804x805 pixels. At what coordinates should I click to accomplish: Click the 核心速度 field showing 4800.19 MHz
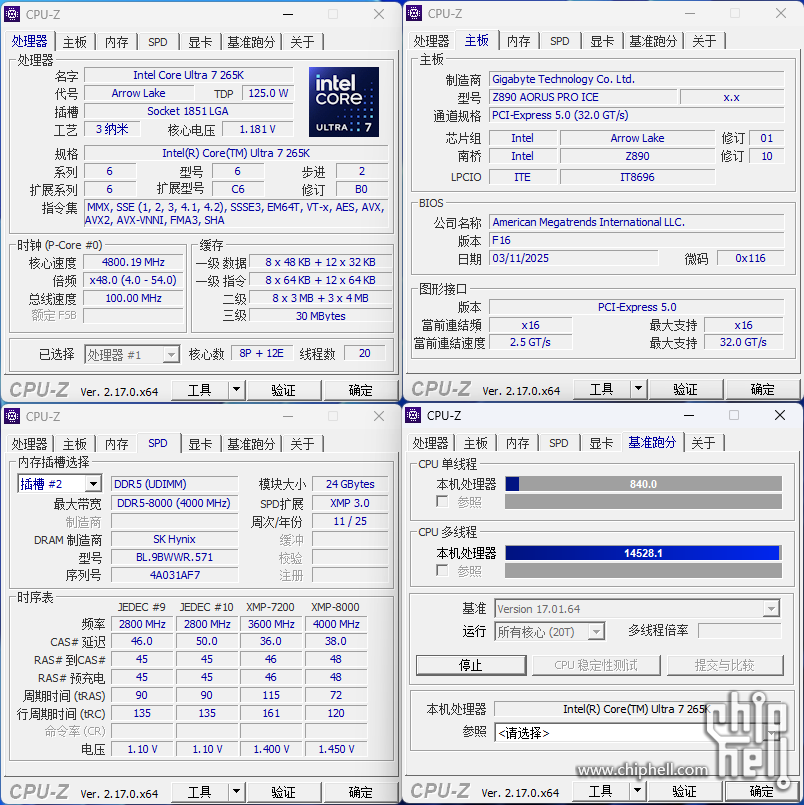[133, 263]
